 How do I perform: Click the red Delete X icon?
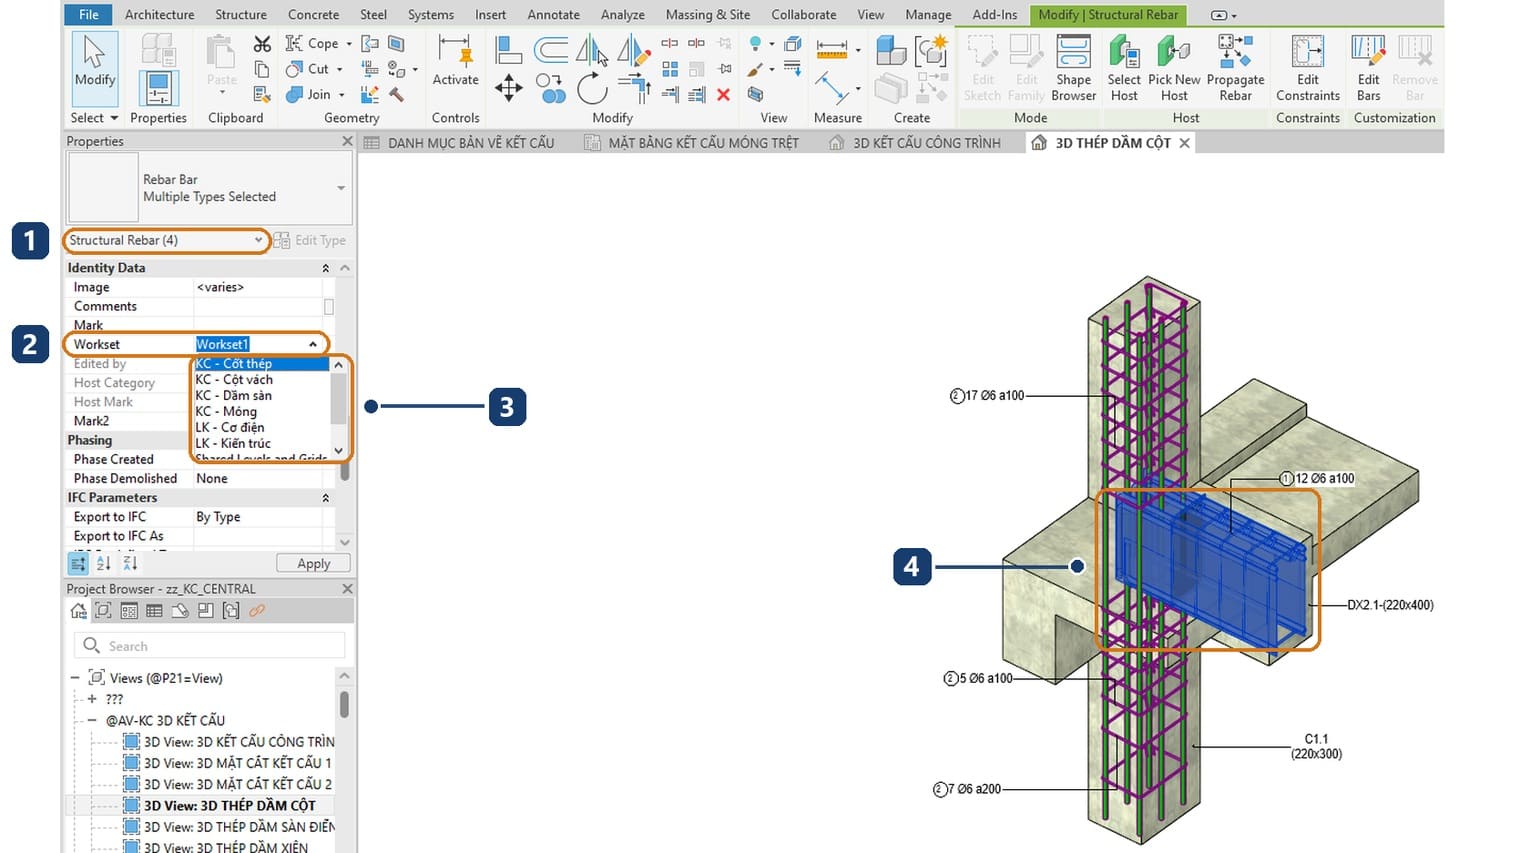[723, 94]
